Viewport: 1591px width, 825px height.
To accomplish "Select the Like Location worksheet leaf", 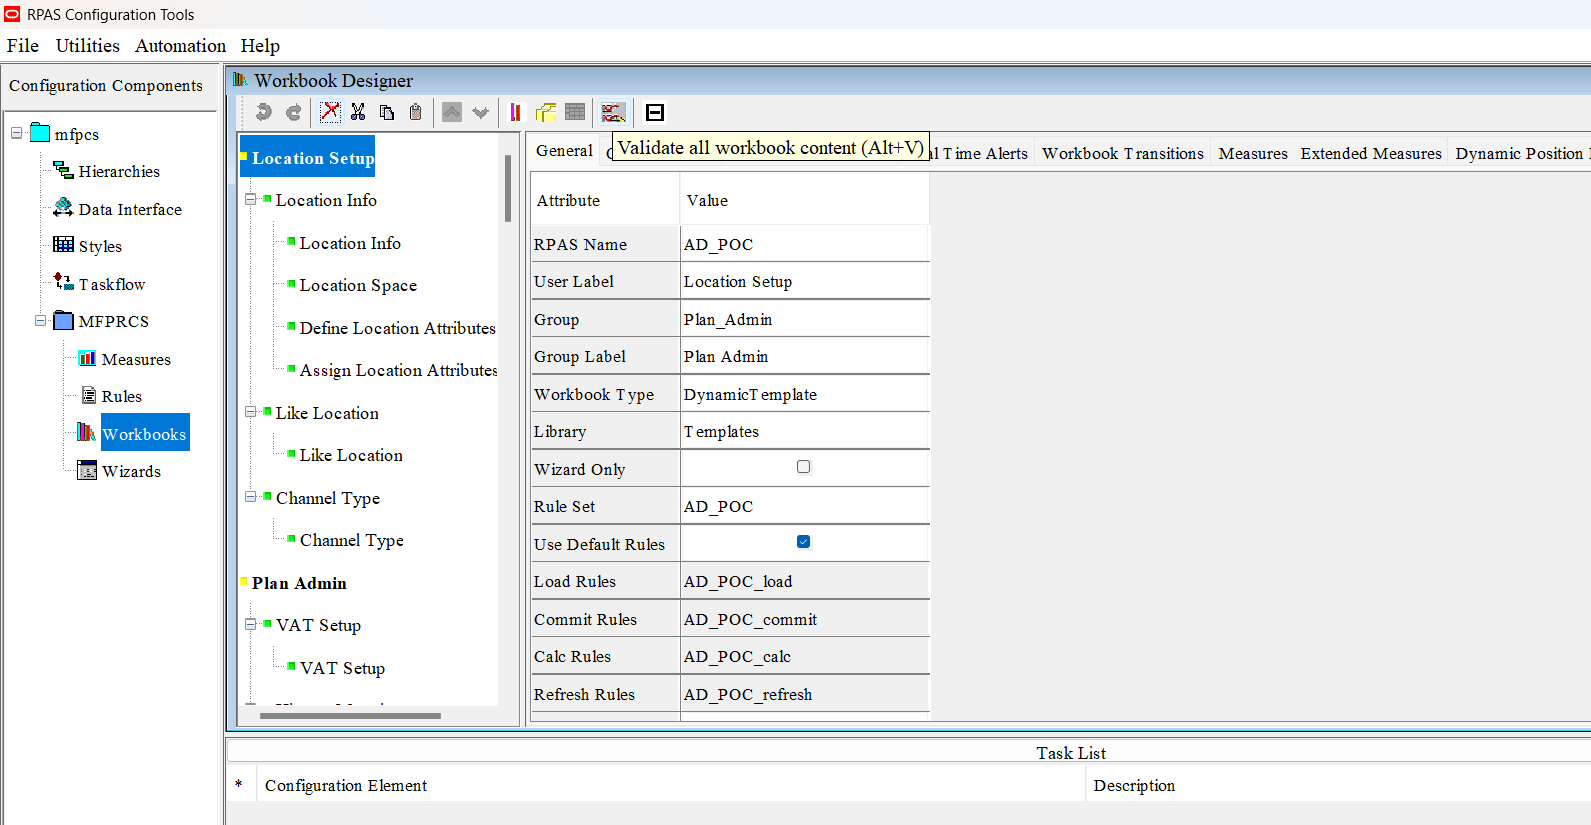I will tap(351, 455).
